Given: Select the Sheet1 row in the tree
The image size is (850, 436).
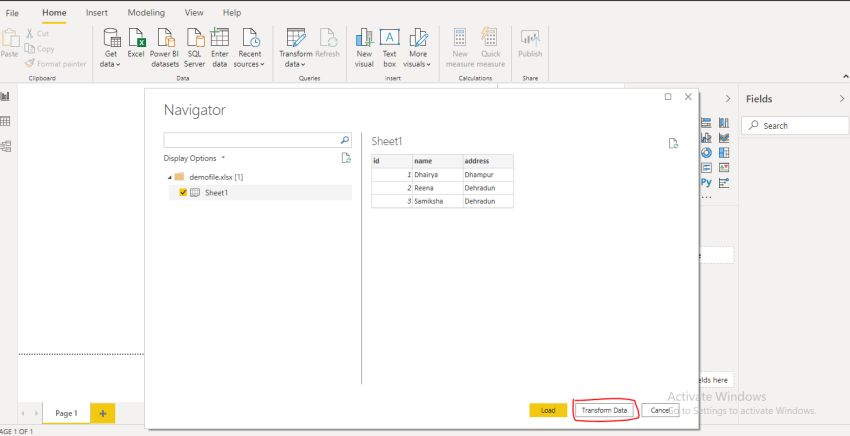Looking at the screenshot, I should pos(260,193).
